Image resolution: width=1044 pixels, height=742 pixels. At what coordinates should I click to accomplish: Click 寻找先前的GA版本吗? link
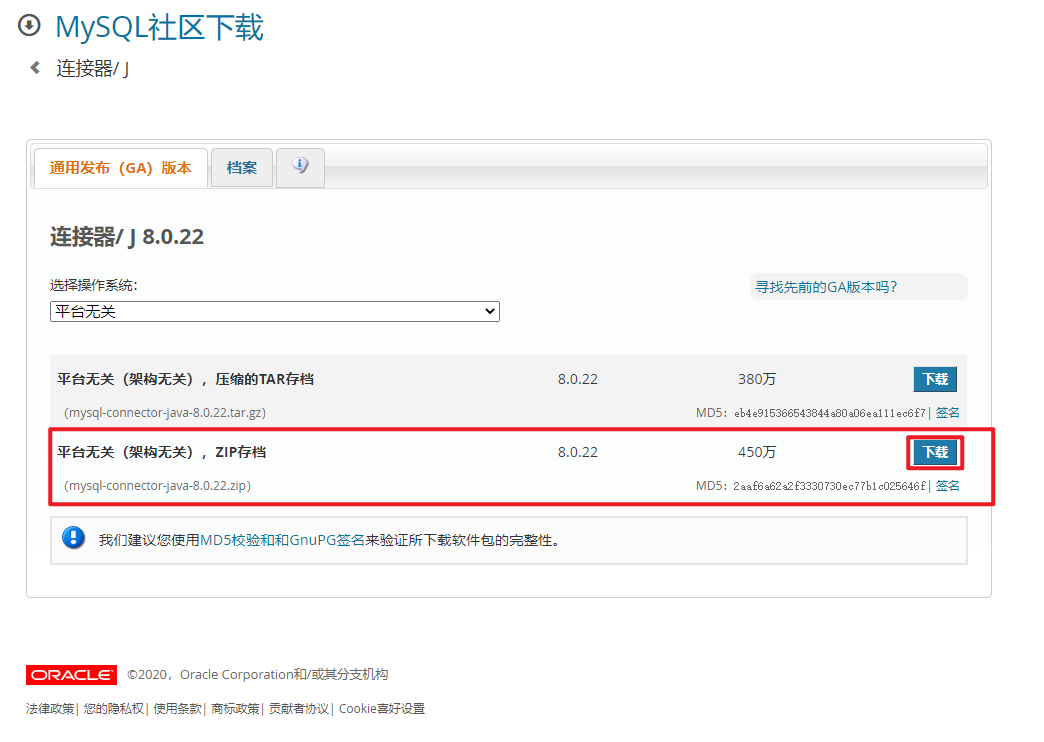tap(826, 286)
